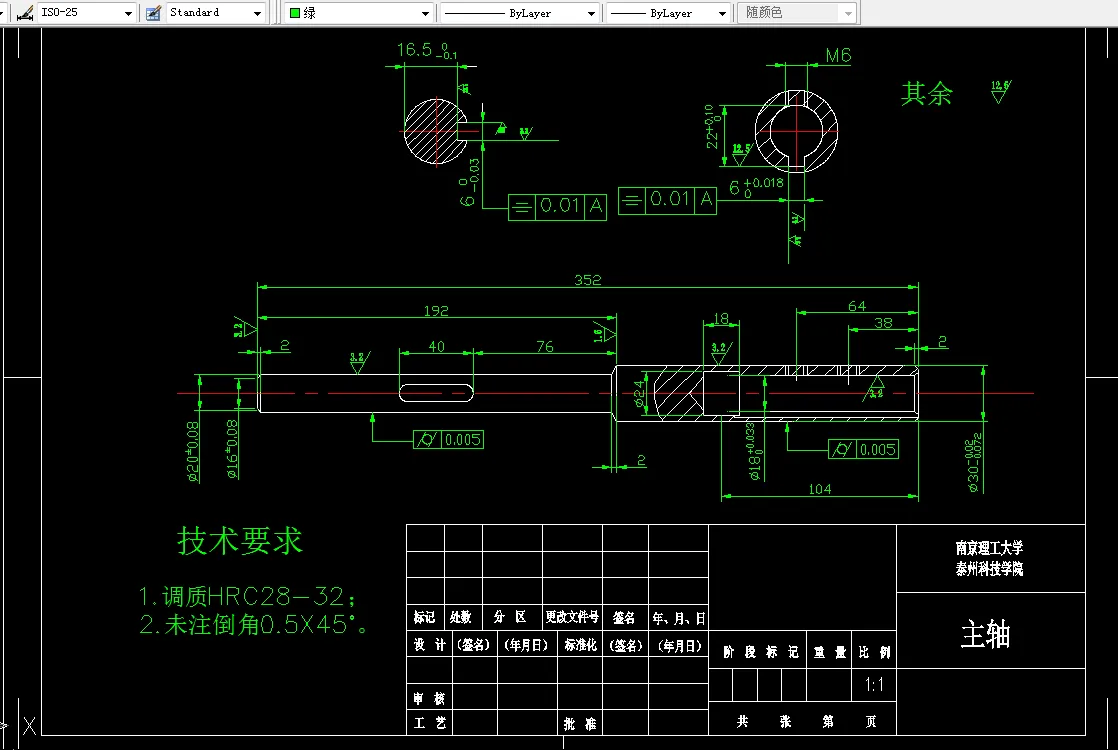Click the 其余 surface finish note
Screen dimensions: 1118x750
926,93
